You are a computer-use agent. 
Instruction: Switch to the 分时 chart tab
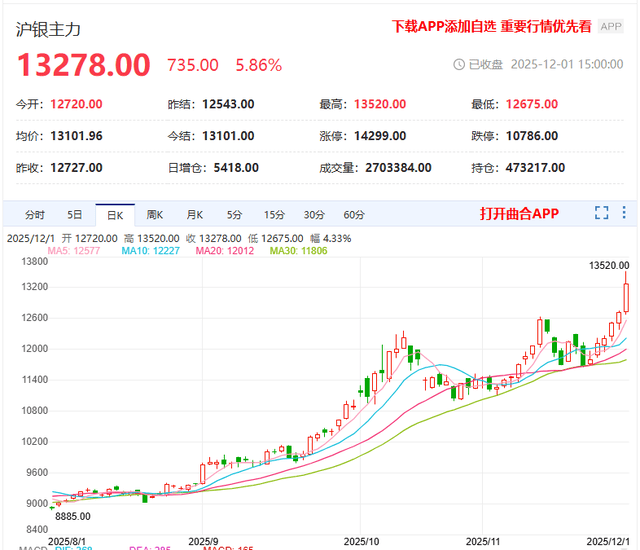[x=35, y=214]
